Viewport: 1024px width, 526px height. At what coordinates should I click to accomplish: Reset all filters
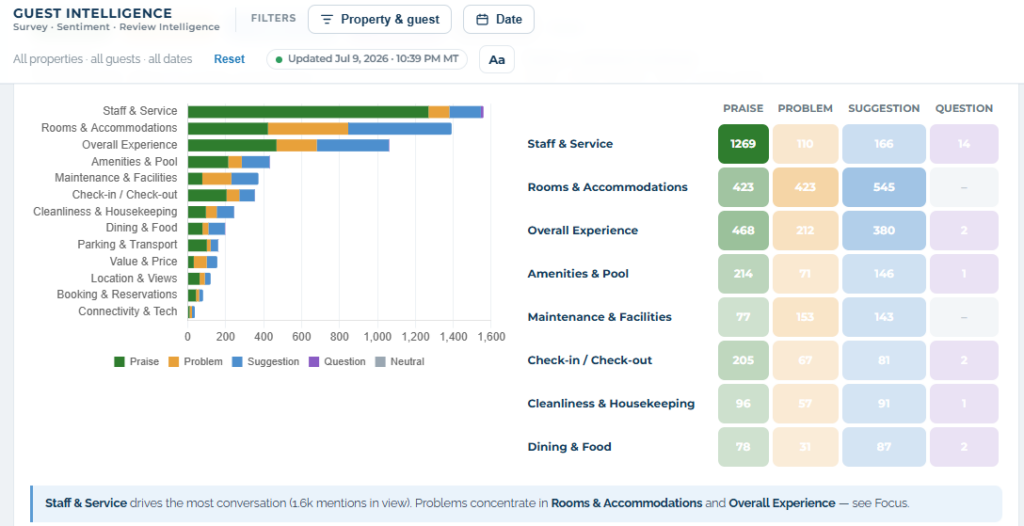click(x=229, y=59)
